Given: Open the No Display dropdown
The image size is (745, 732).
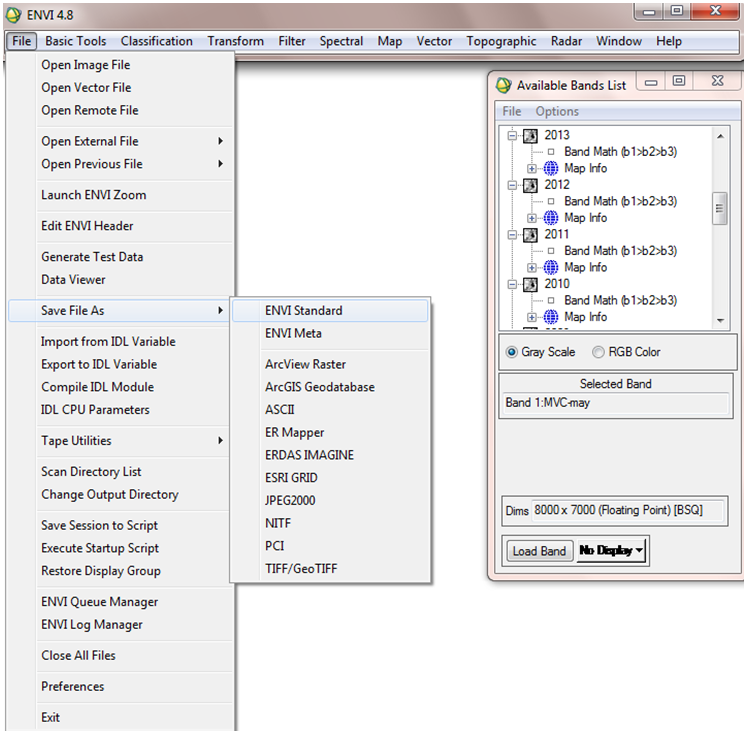Looking at the screenshot, I should (611, 551).
